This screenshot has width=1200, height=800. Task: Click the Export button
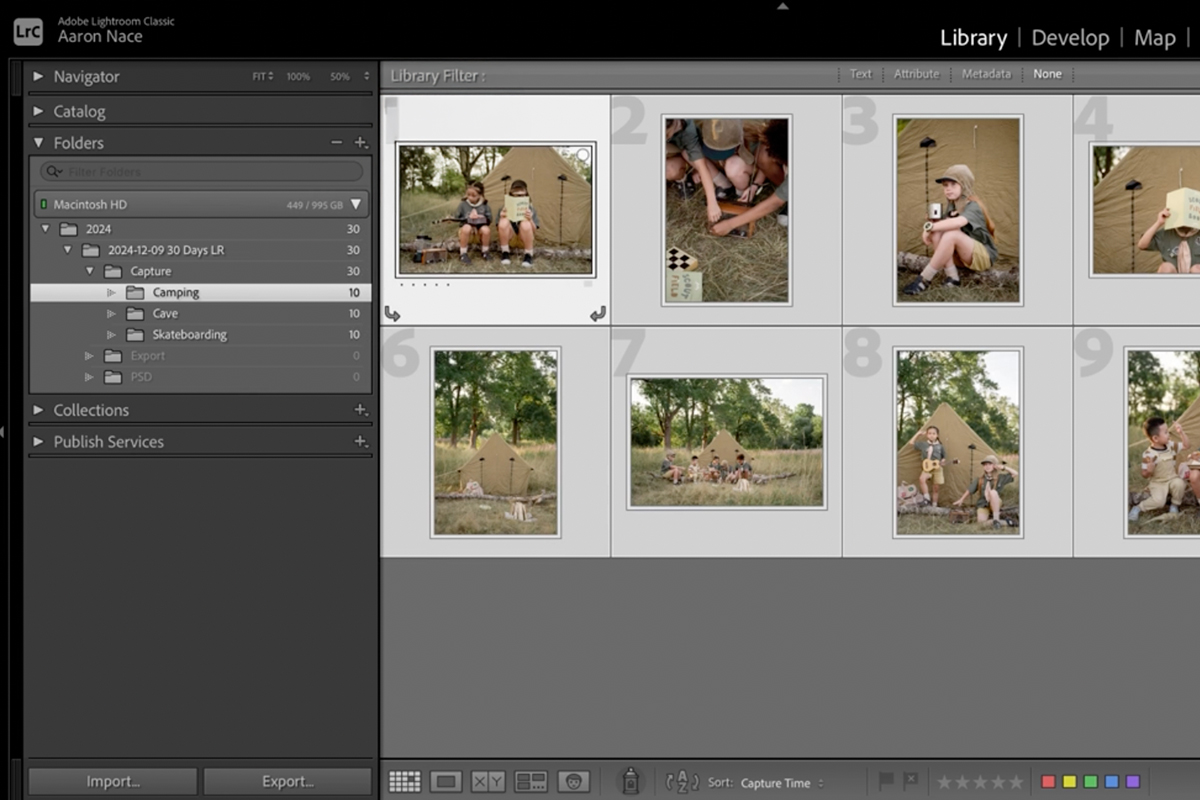[287, 781]
